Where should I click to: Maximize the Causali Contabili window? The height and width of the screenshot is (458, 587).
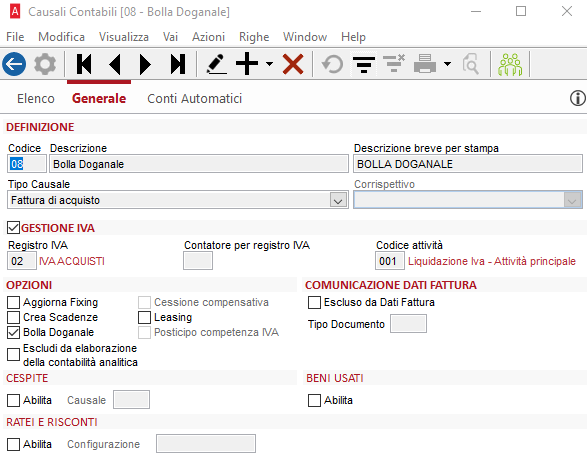(x=521, y=11)
